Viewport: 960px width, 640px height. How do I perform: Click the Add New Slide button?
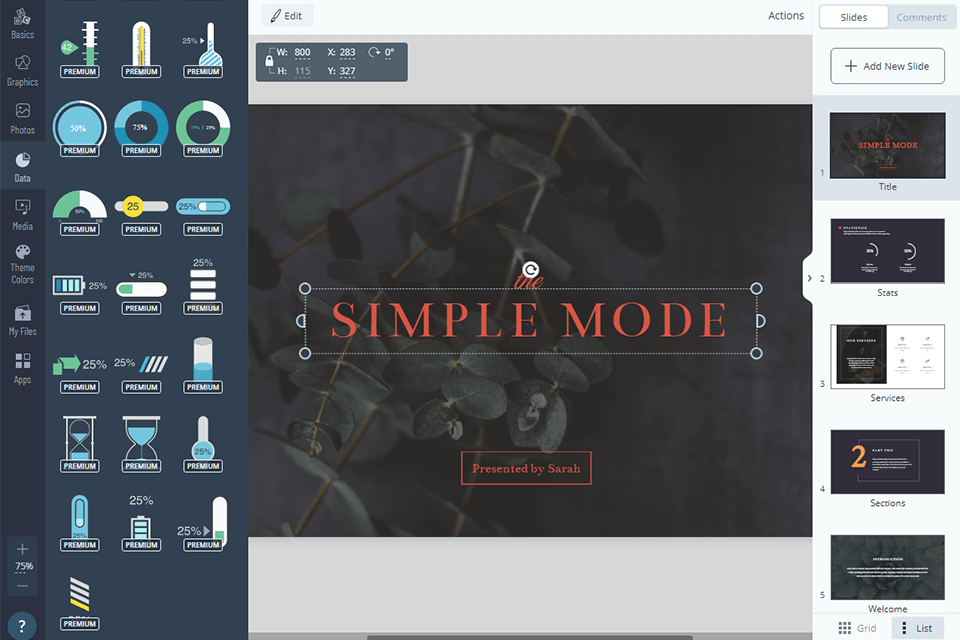coord(887,66)
